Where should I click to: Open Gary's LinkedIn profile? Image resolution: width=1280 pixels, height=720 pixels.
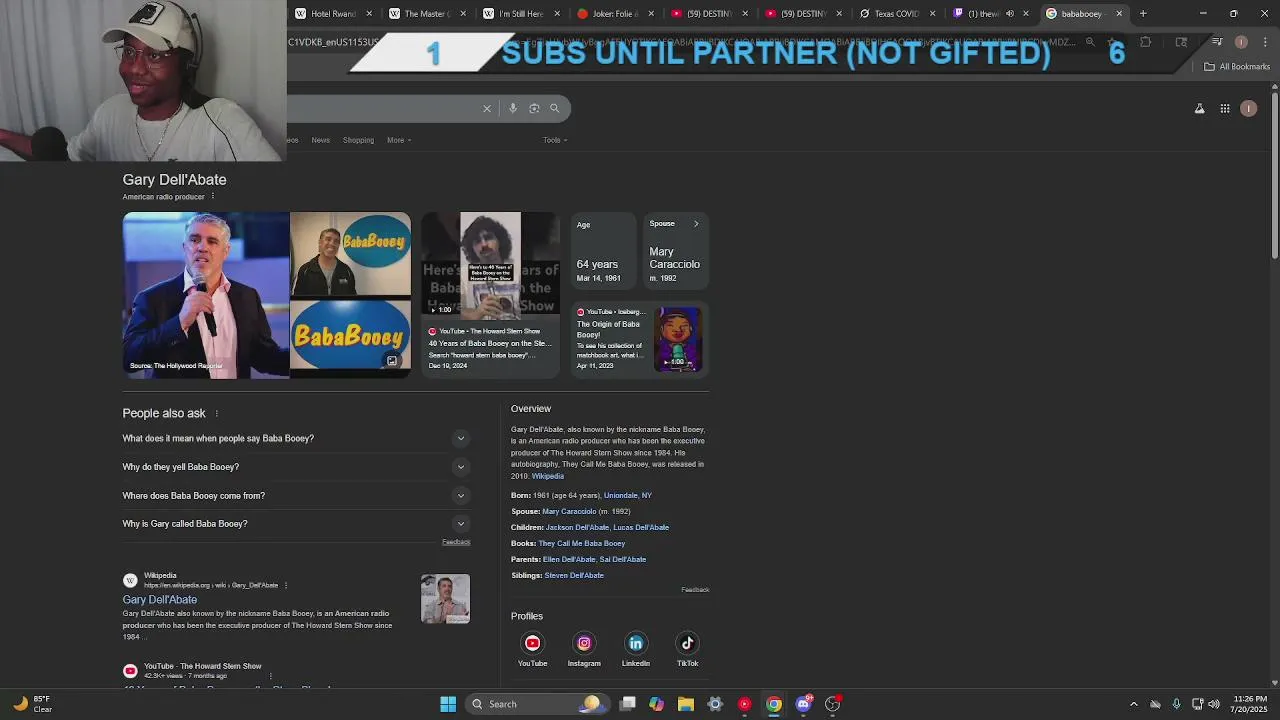(x=636, y=649)
